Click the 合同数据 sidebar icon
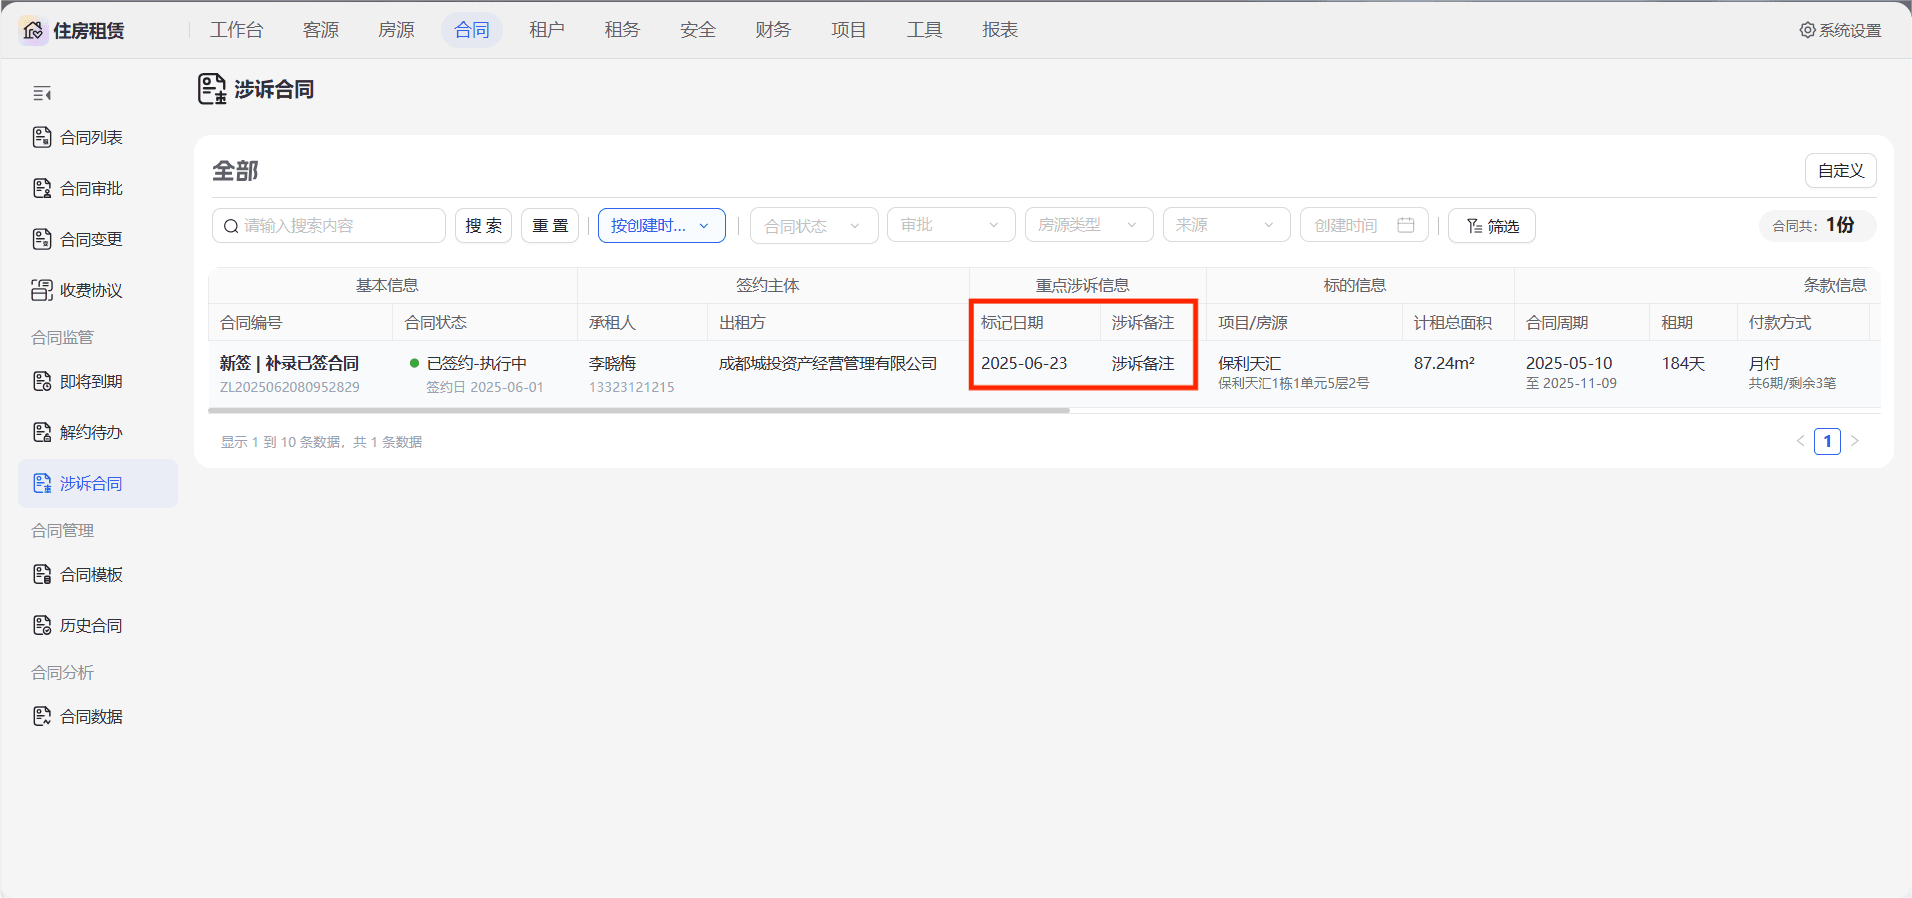Image resolution: width=1912 pixels, height=898 pixels. (42, 716)
